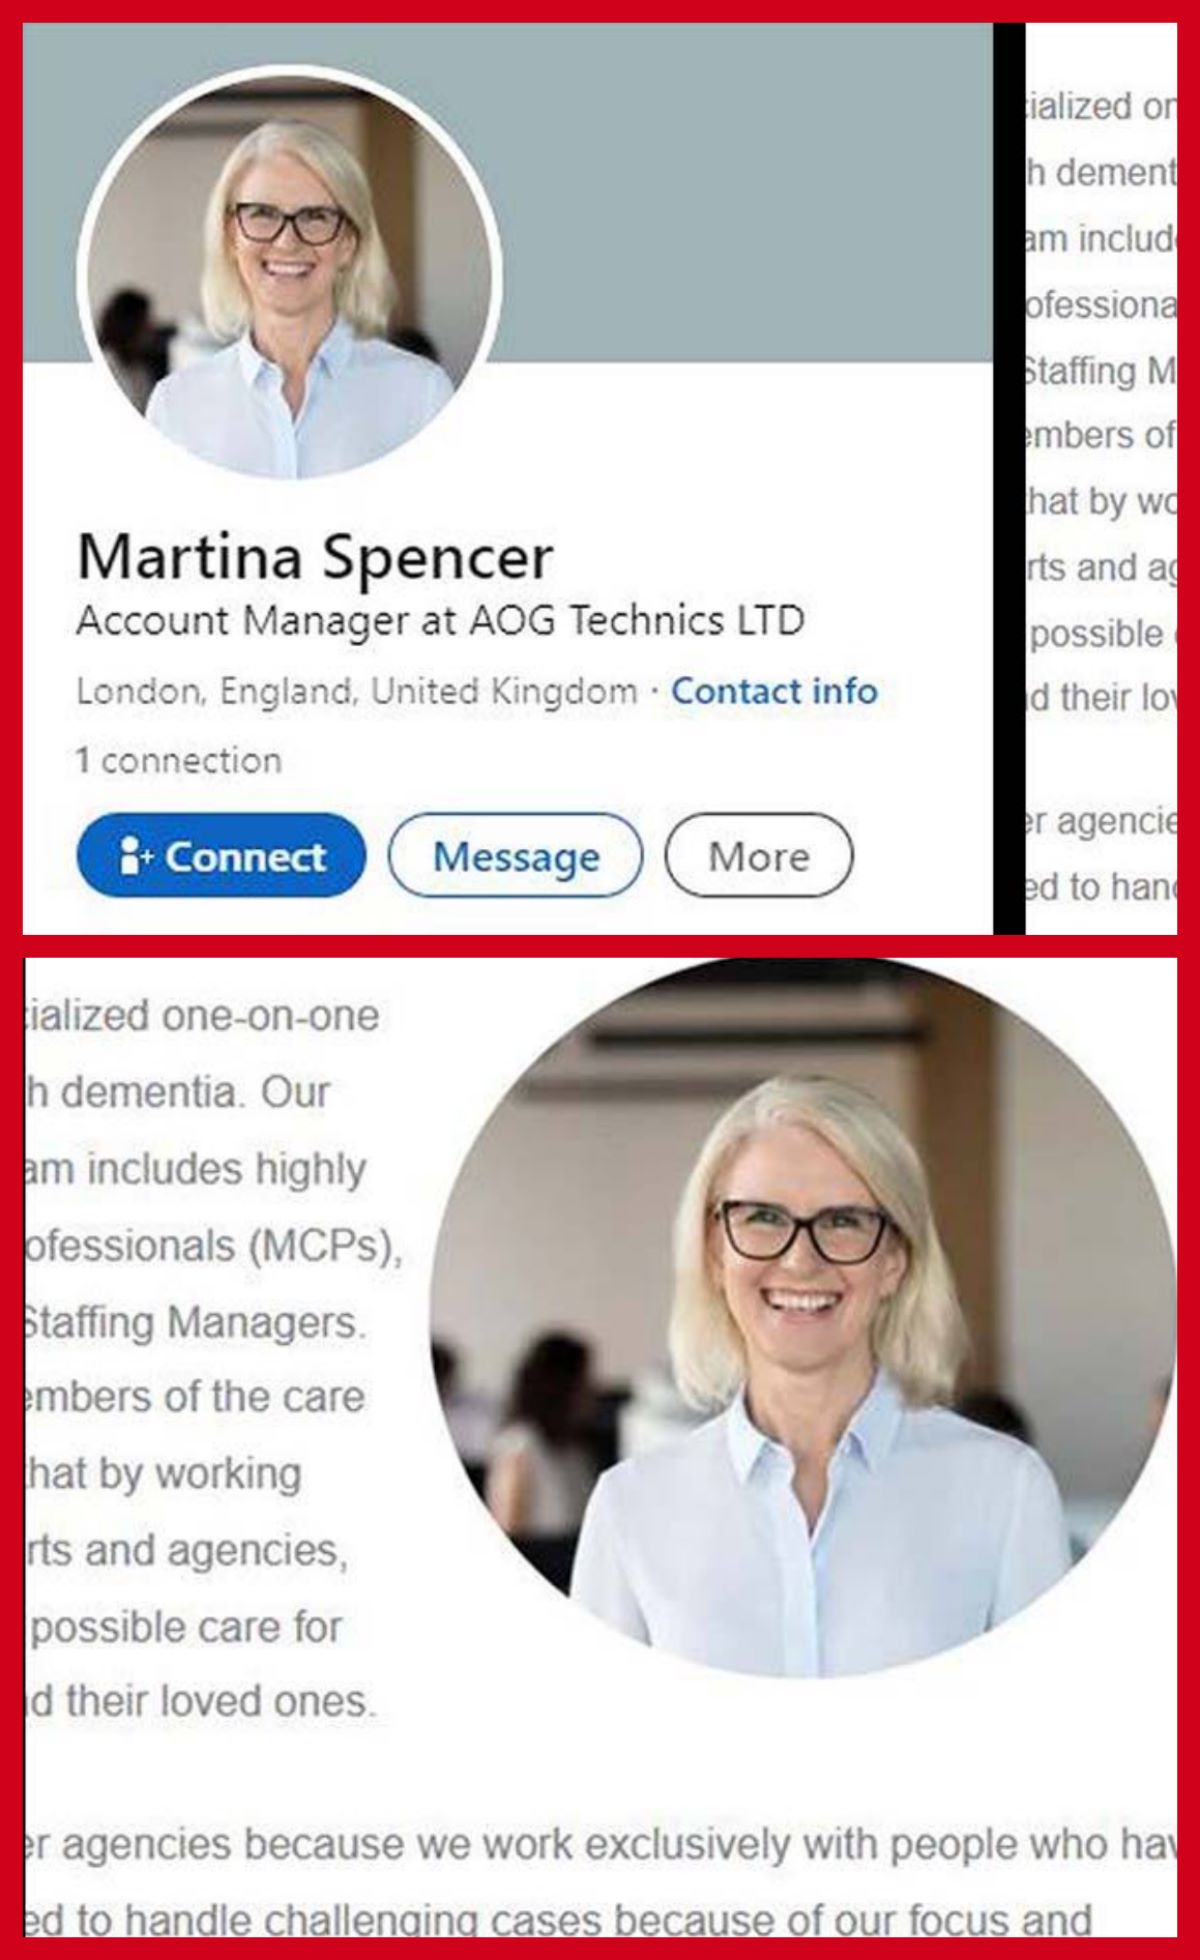The height and width of the screenshot is (1960, 1200).
Task: Select the handle challenging cases text line
Action: (x=558, y=1920)
